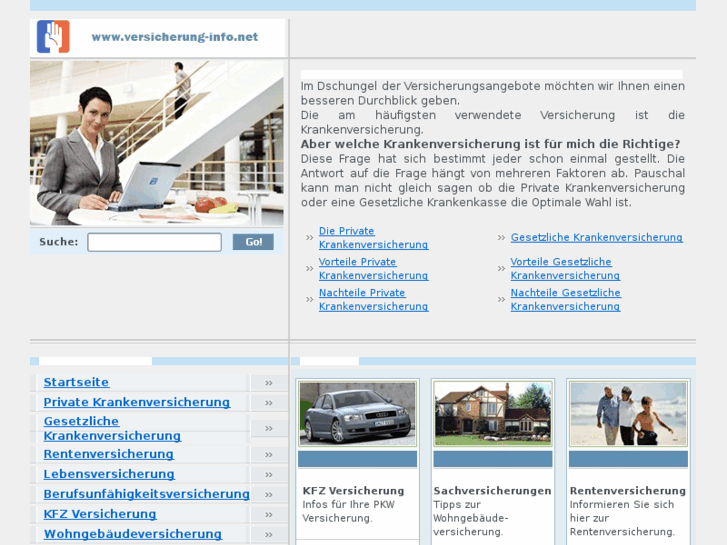Image resolution: width=727 pixels, height=545 pixels.
Task: Select Rentenversicherung in sidebar menu
Action: click(108, 454)
